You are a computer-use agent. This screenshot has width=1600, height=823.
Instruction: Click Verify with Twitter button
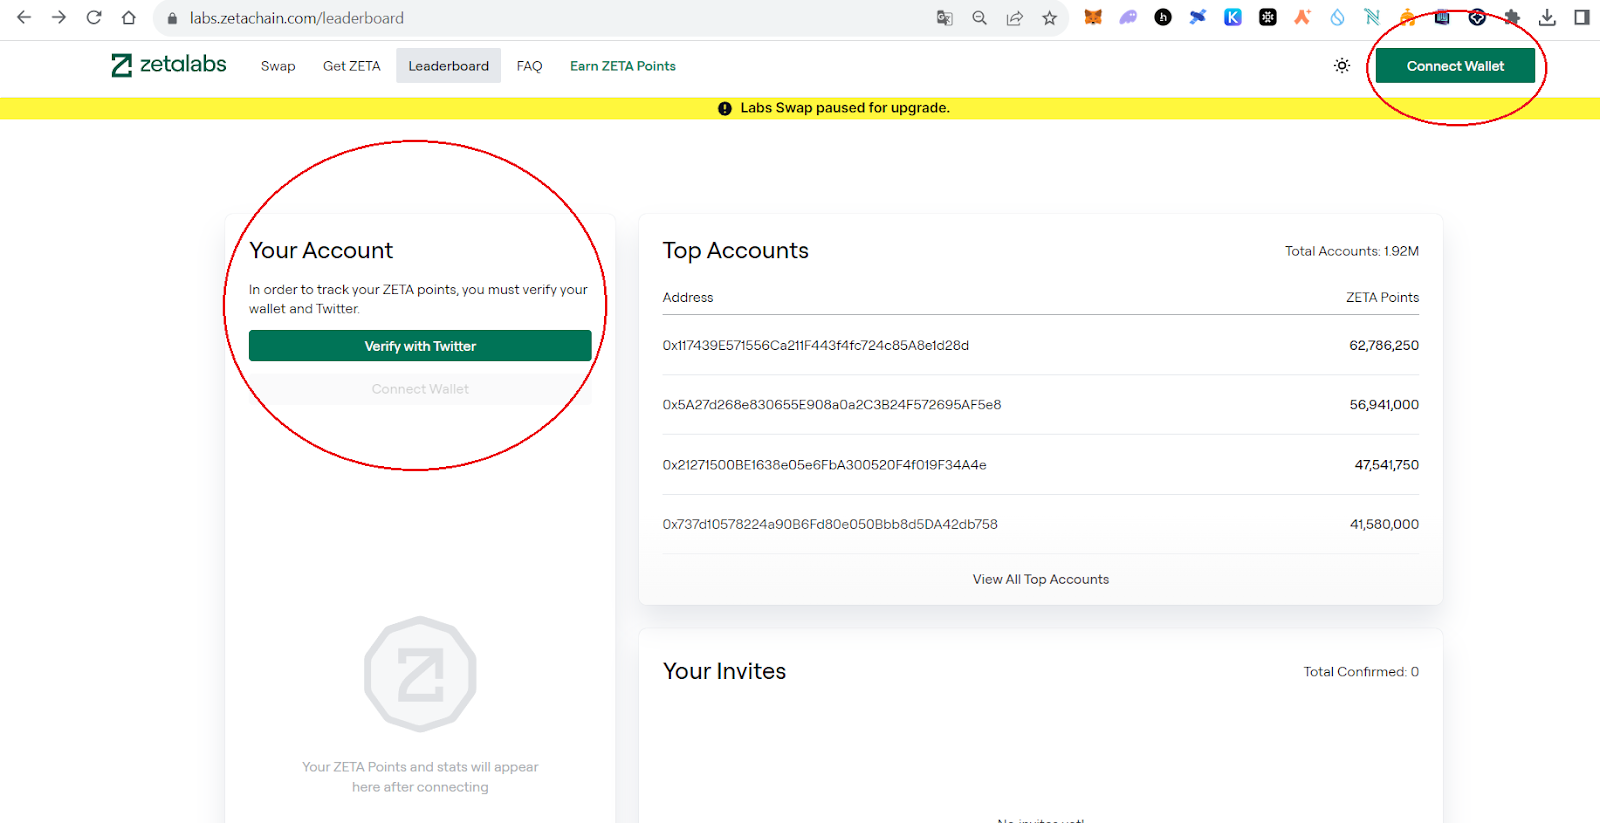420,346
